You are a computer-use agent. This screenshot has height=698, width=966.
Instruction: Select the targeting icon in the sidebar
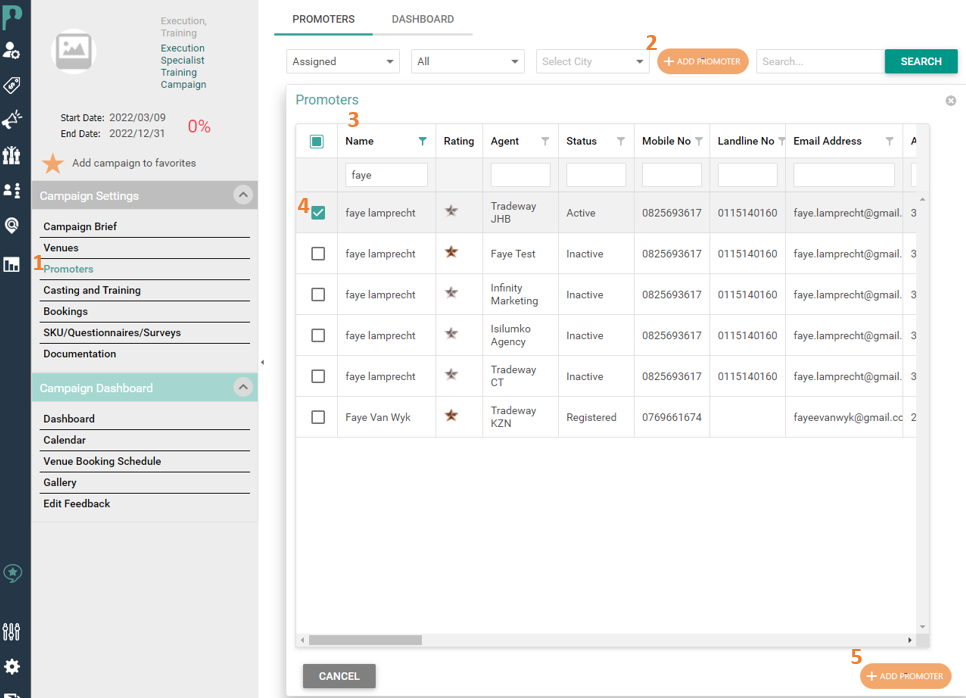(x=13, y=226)
